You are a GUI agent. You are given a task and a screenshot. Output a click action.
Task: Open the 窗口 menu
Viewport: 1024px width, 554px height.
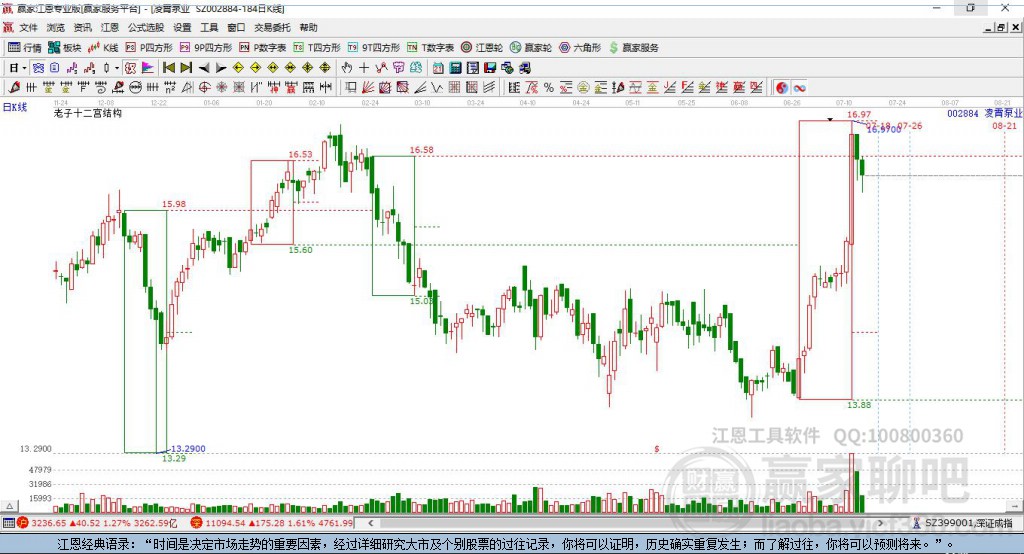point(236,27)
